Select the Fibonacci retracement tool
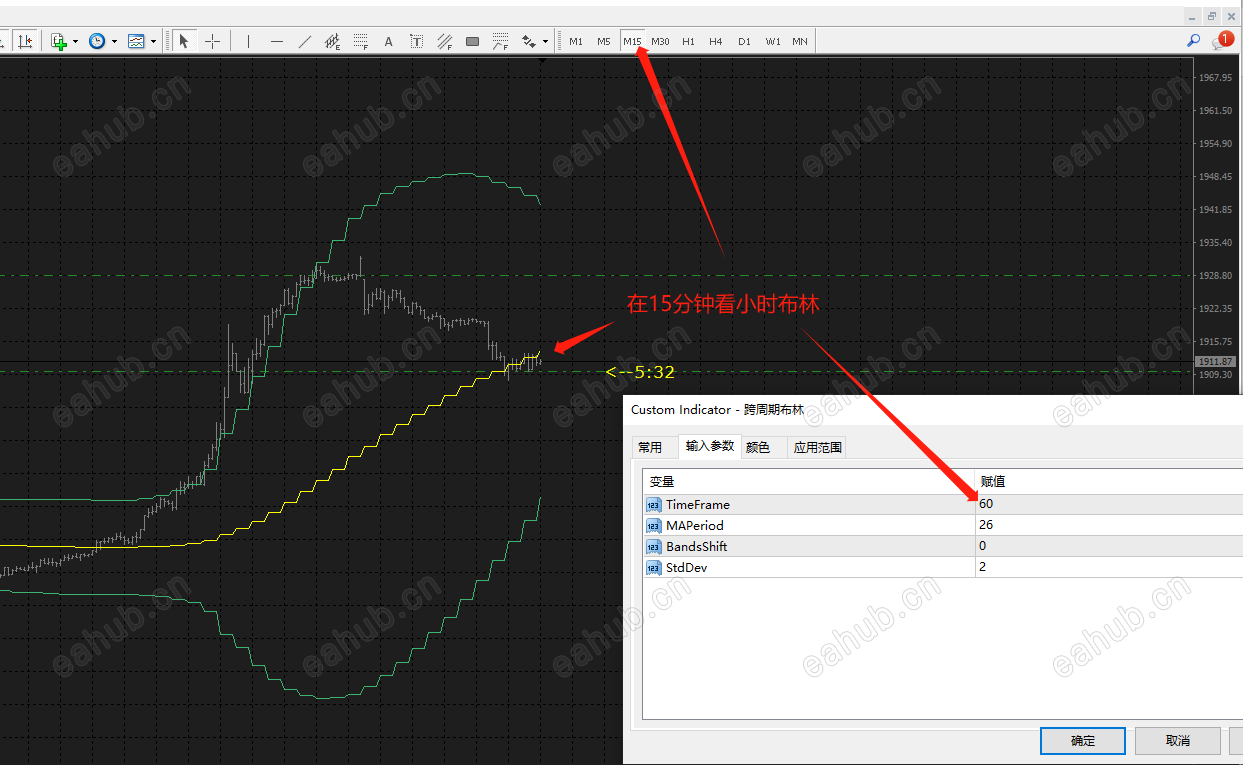1243x765 pixels. (361, 41)
